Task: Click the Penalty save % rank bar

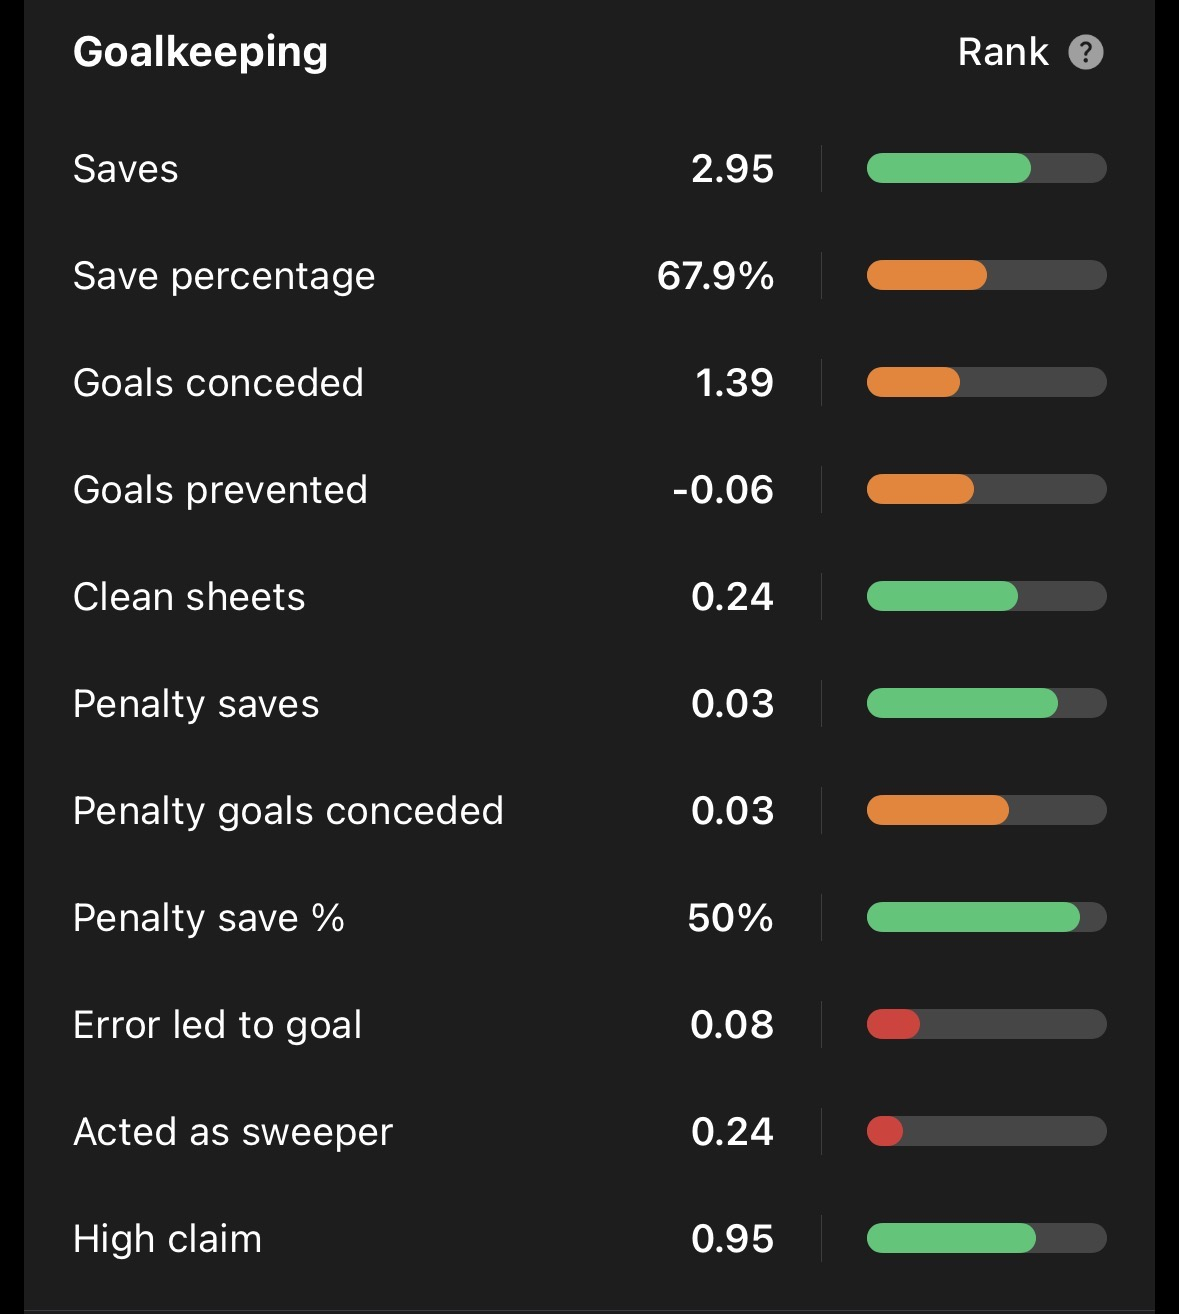Action: point(986,917)
